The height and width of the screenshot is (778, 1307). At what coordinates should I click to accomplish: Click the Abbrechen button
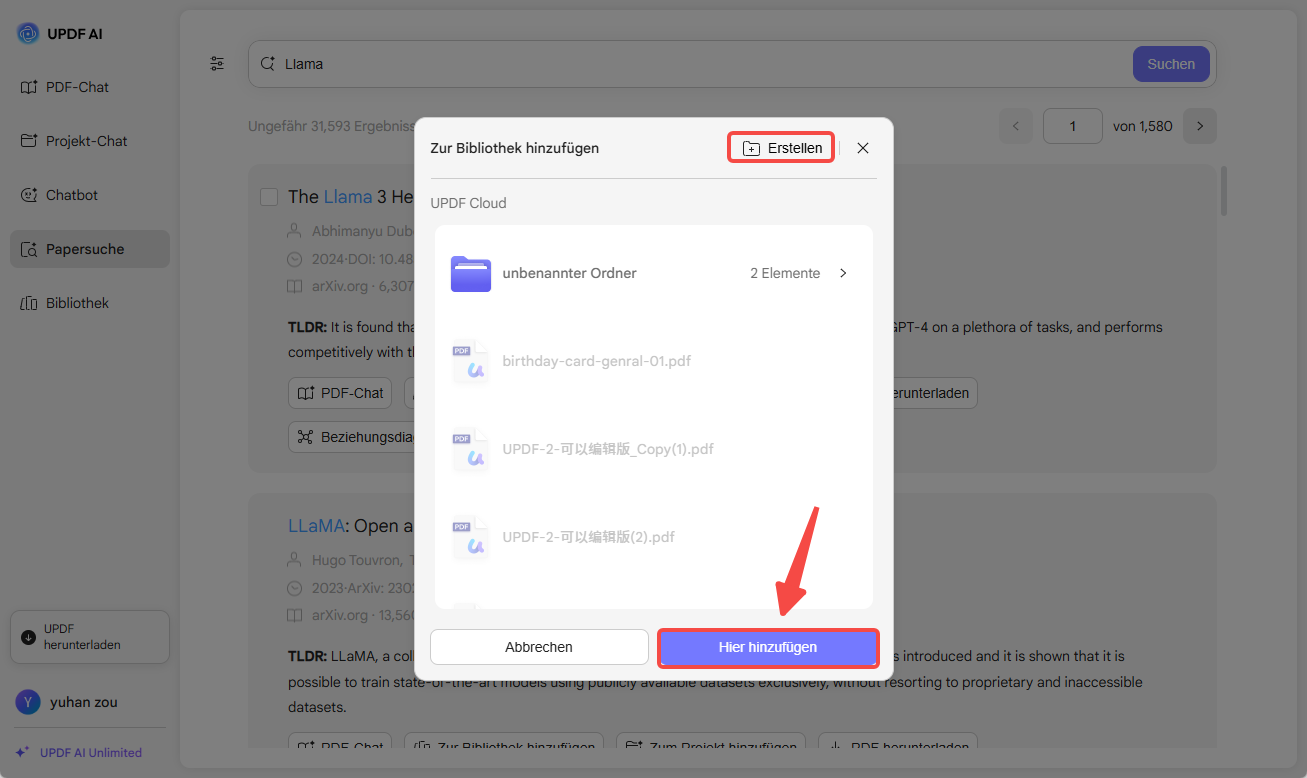tap(539, 647)
